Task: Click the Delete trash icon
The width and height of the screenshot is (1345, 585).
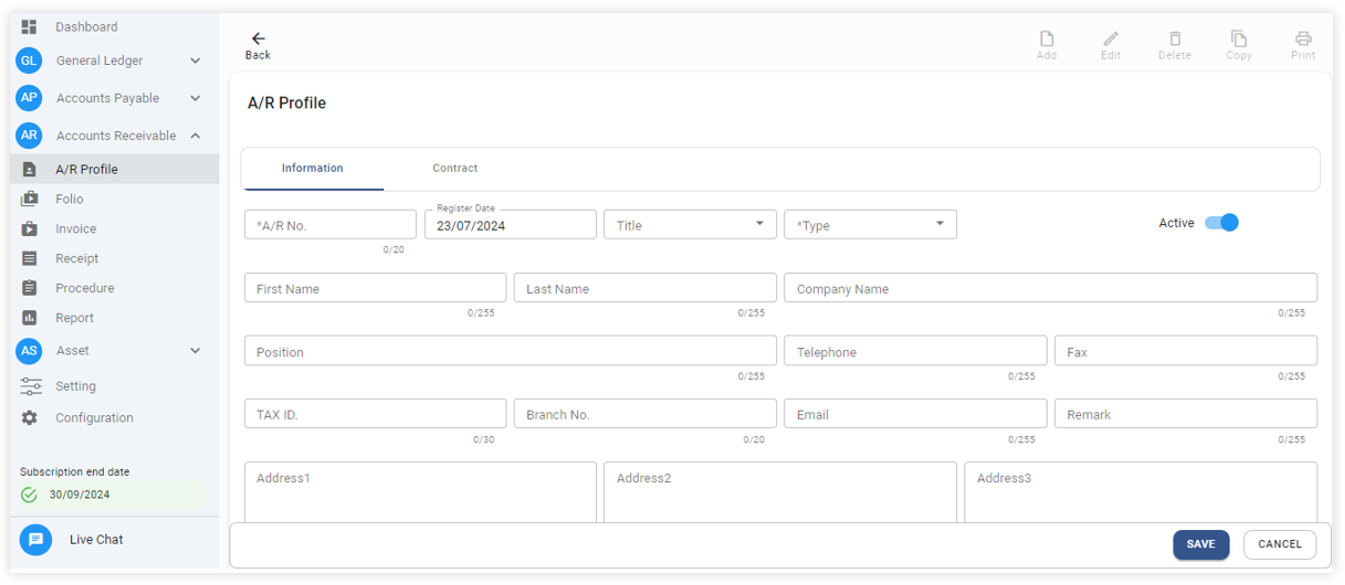Action: pos(1174,39)
